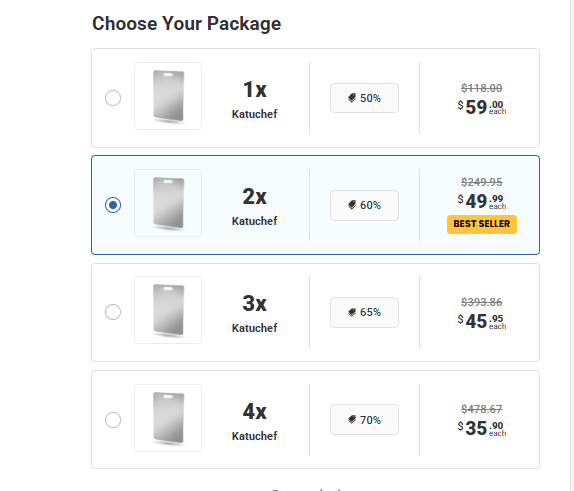Viewport: 574px width, 491px height.
Task: Select the 1x Katuchef radio button
Action: tap(113, 98)
